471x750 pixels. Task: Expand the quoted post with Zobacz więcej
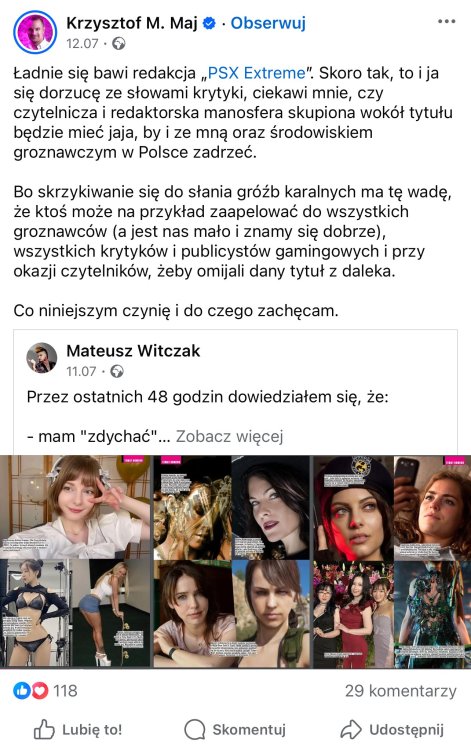(x=230, y=436)
